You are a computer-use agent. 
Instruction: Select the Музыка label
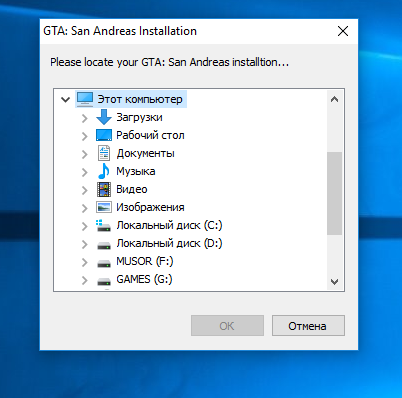(x=136, y=171)
